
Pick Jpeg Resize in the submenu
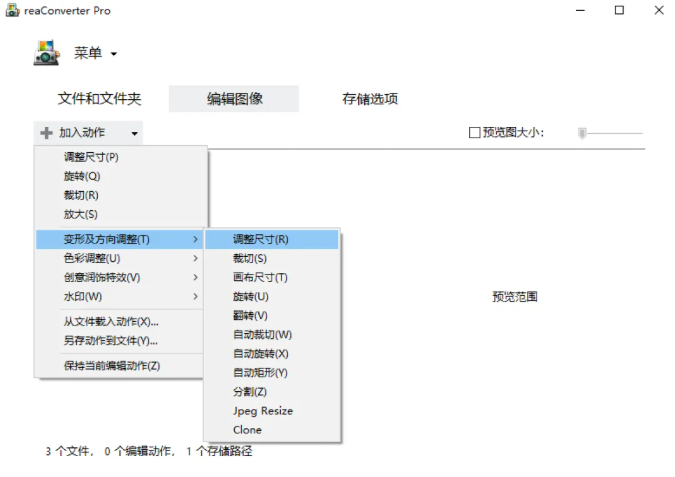point(272,411)
